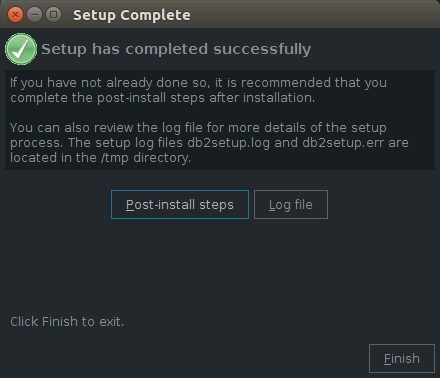Click the word 'recommended' in first paragraph
This screenshot has width=440, height=378.
(x=286, y=82)
